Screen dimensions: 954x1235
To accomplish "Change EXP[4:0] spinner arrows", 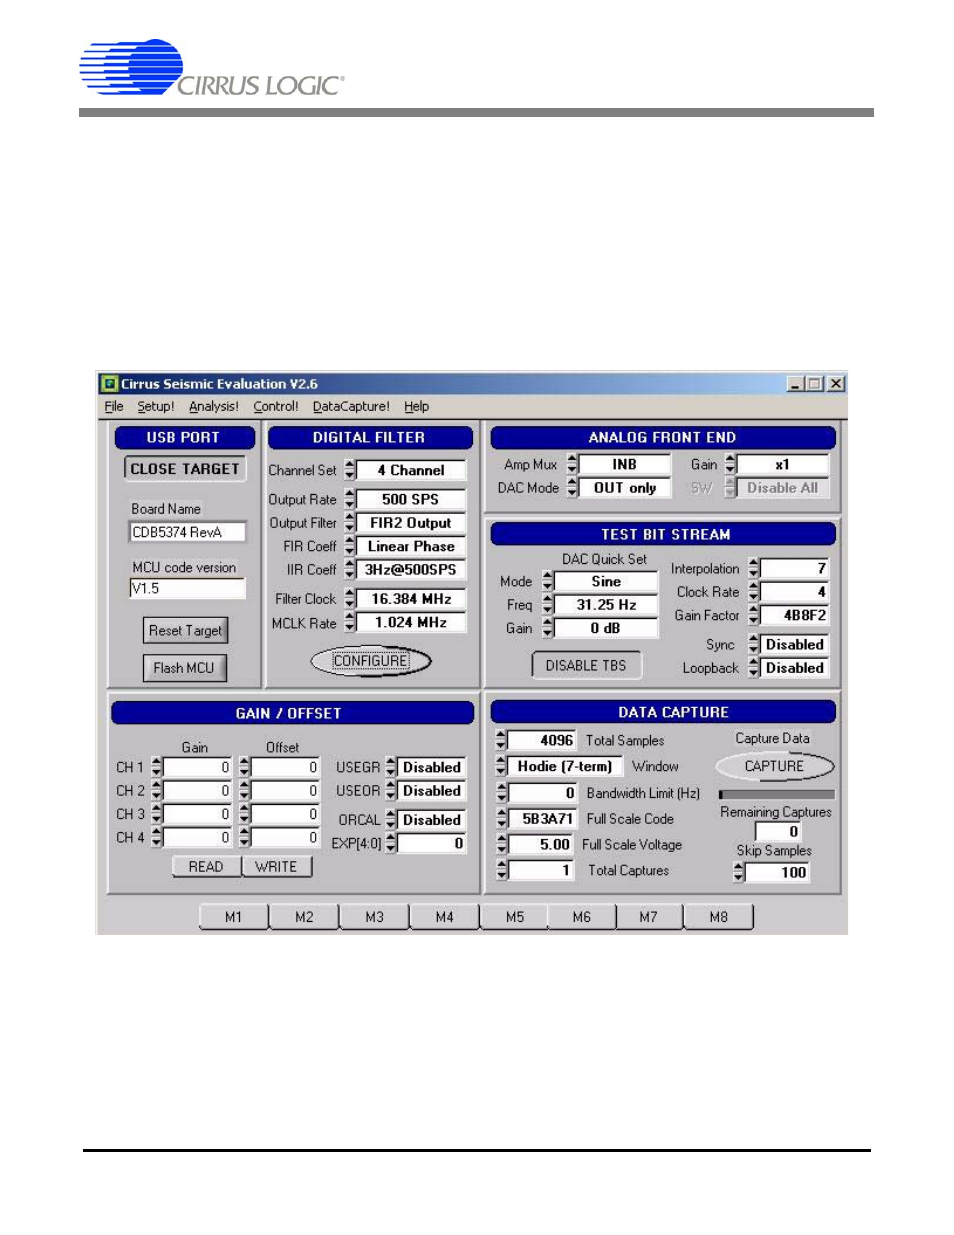I will pyautogui.click(x=391, y=844).
